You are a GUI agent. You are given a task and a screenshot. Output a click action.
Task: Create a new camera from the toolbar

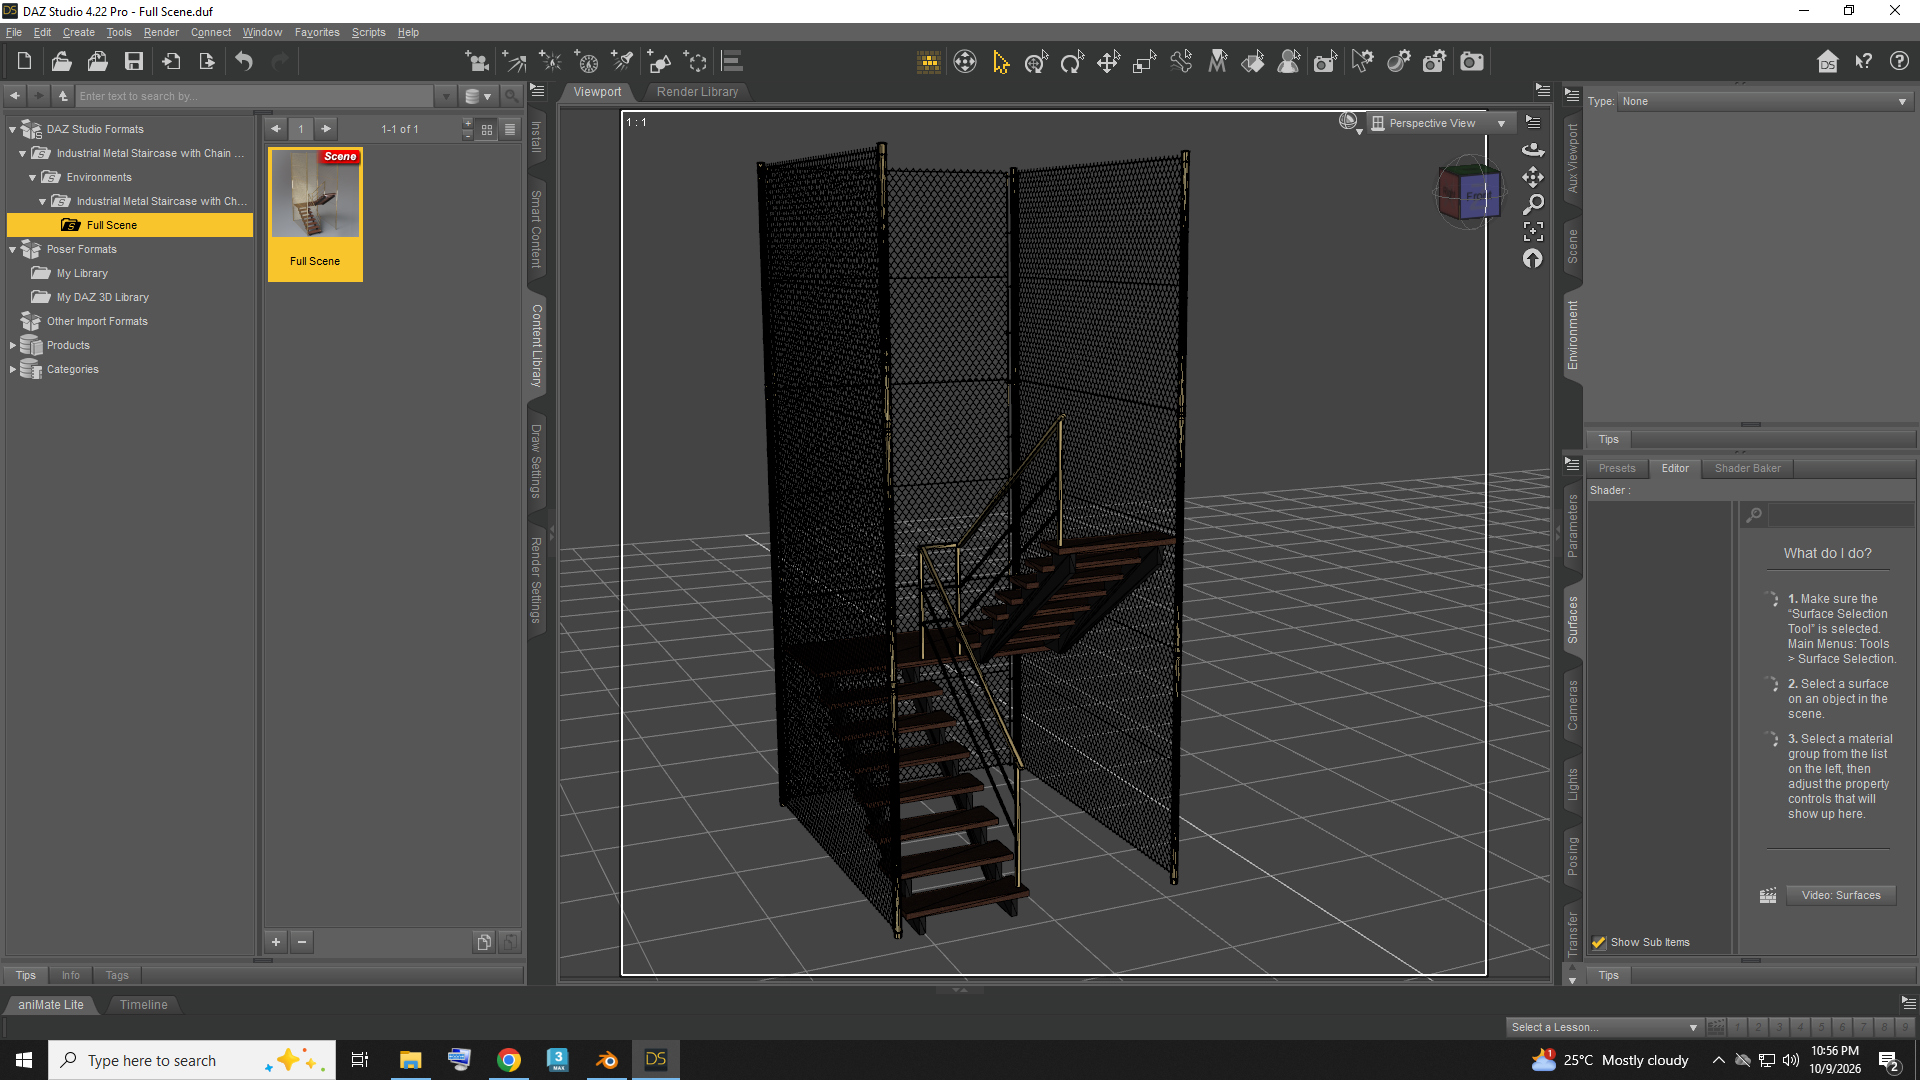478,62
